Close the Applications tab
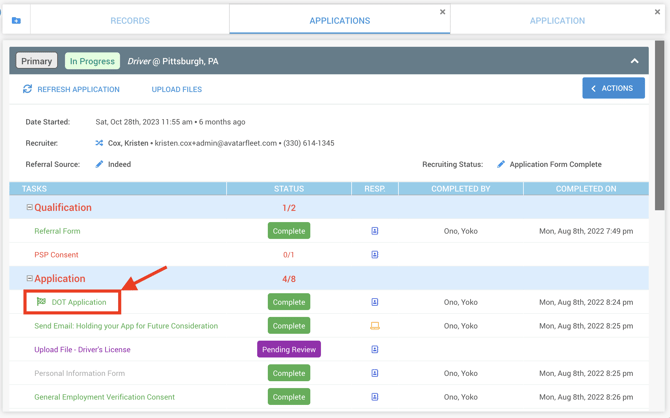 click(x=443, y=12)
